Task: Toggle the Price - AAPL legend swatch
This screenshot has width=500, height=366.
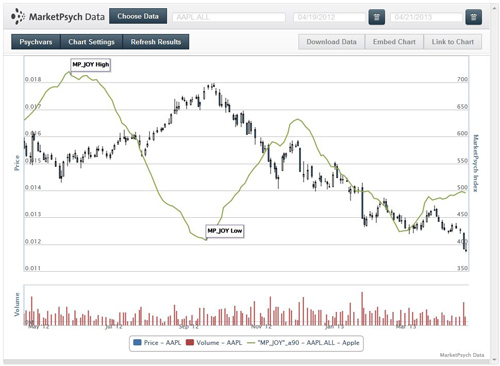Action: tap(137, 342)
